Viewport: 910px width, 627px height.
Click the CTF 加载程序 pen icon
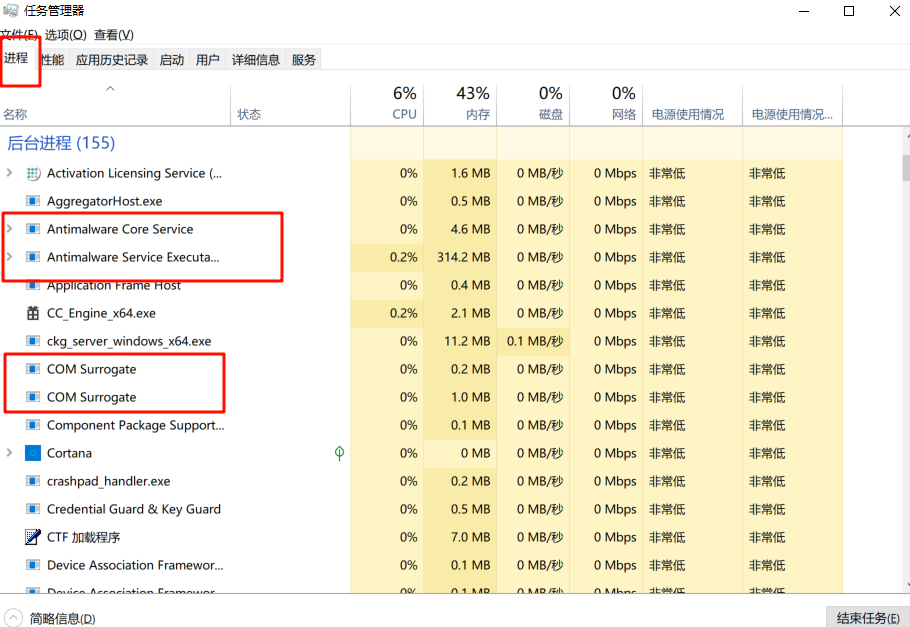[x=32, y=537]
